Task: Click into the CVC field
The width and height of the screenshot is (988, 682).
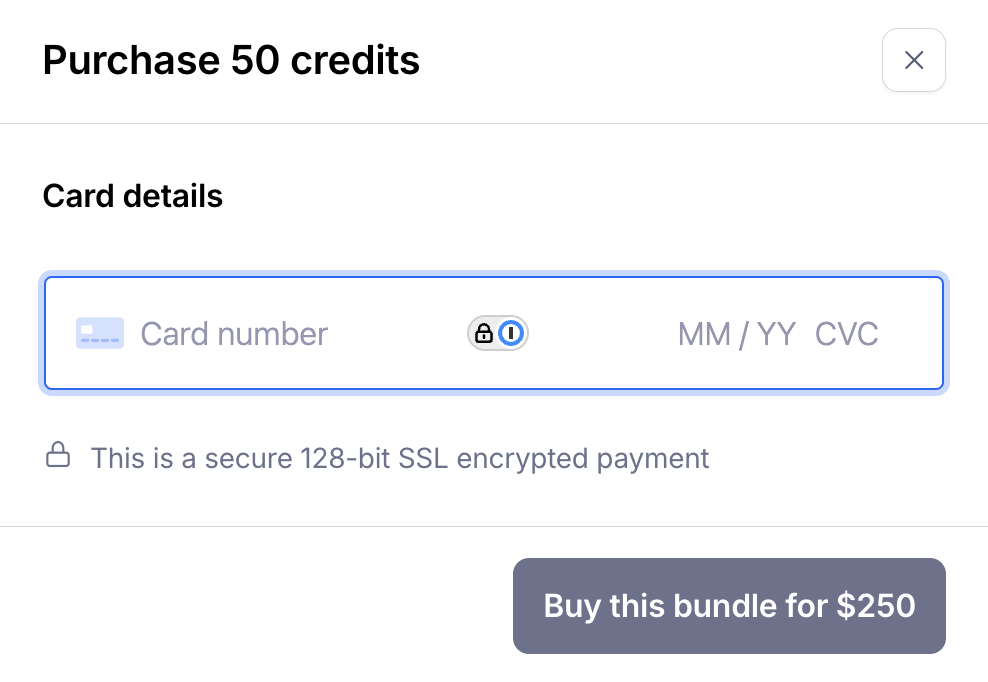Action: (x=847, y=333)
